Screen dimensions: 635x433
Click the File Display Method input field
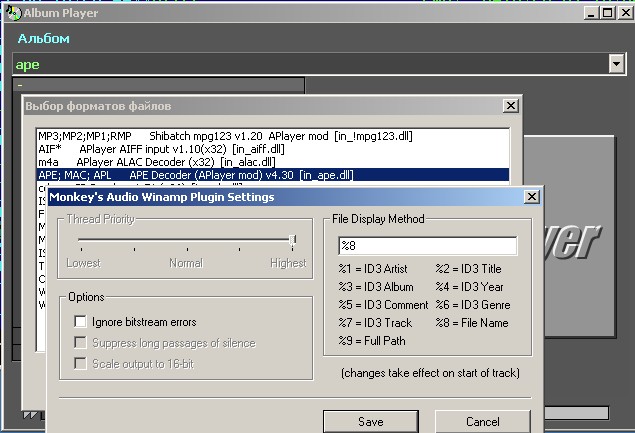(427, 246)
